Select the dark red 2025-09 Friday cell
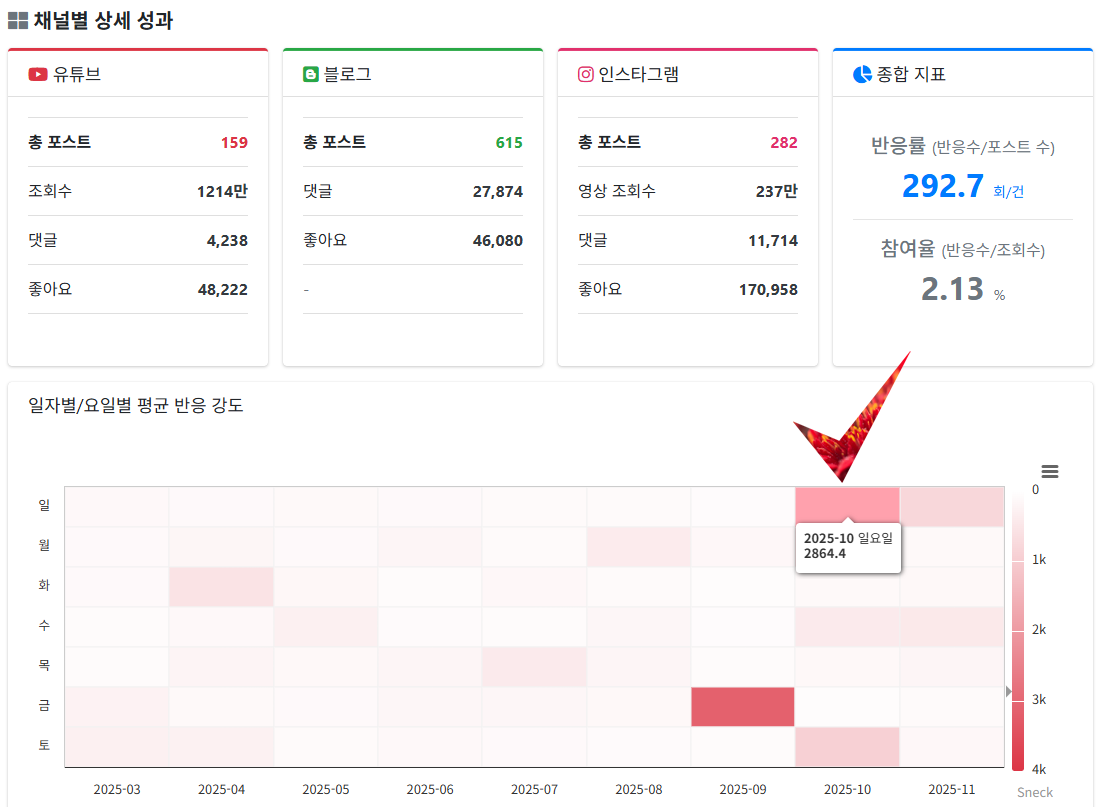Image resolution: width=1102 pixels, height=807 pixels. pyautogui.click(x=743, y=707)
